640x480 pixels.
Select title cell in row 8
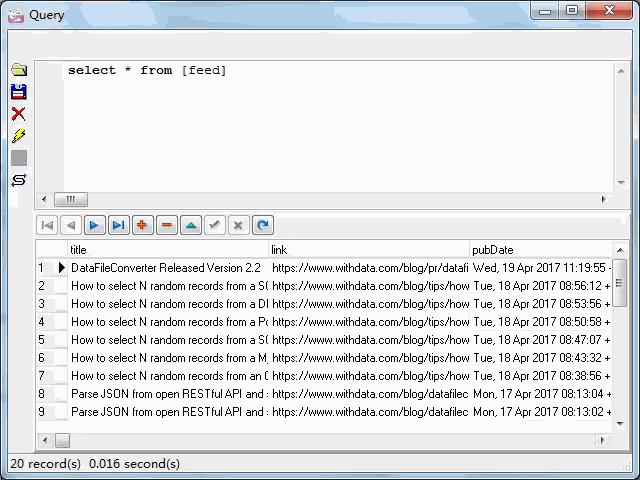tap(168, 393)
